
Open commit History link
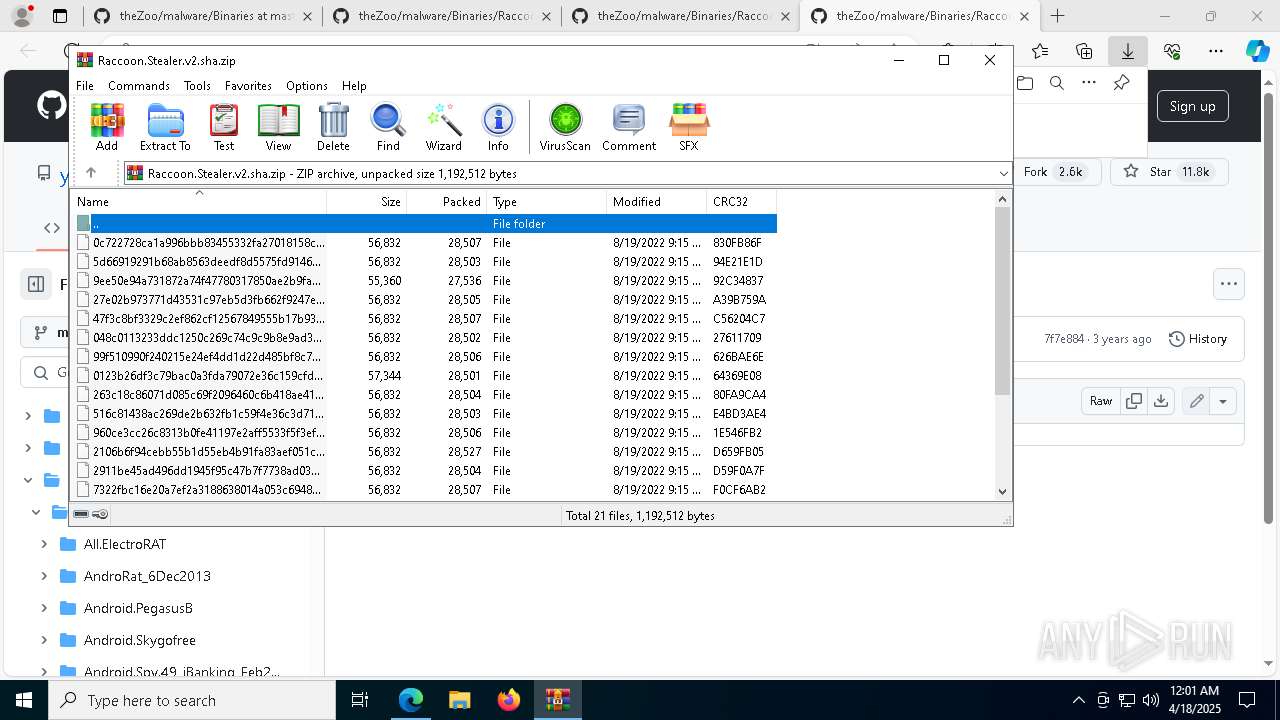(1198, 339)
